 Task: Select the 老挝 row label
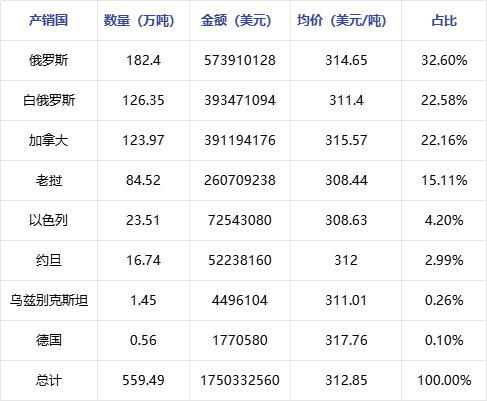click(x=49, y=180)
